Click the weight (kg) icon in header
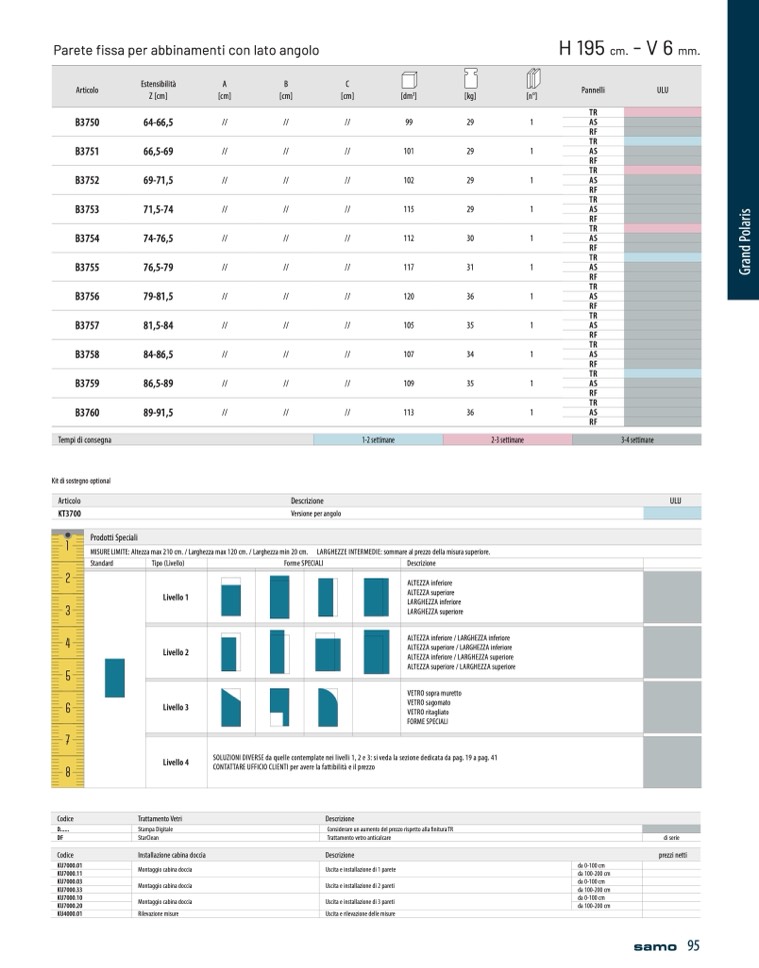 click(x=470, y=79)
